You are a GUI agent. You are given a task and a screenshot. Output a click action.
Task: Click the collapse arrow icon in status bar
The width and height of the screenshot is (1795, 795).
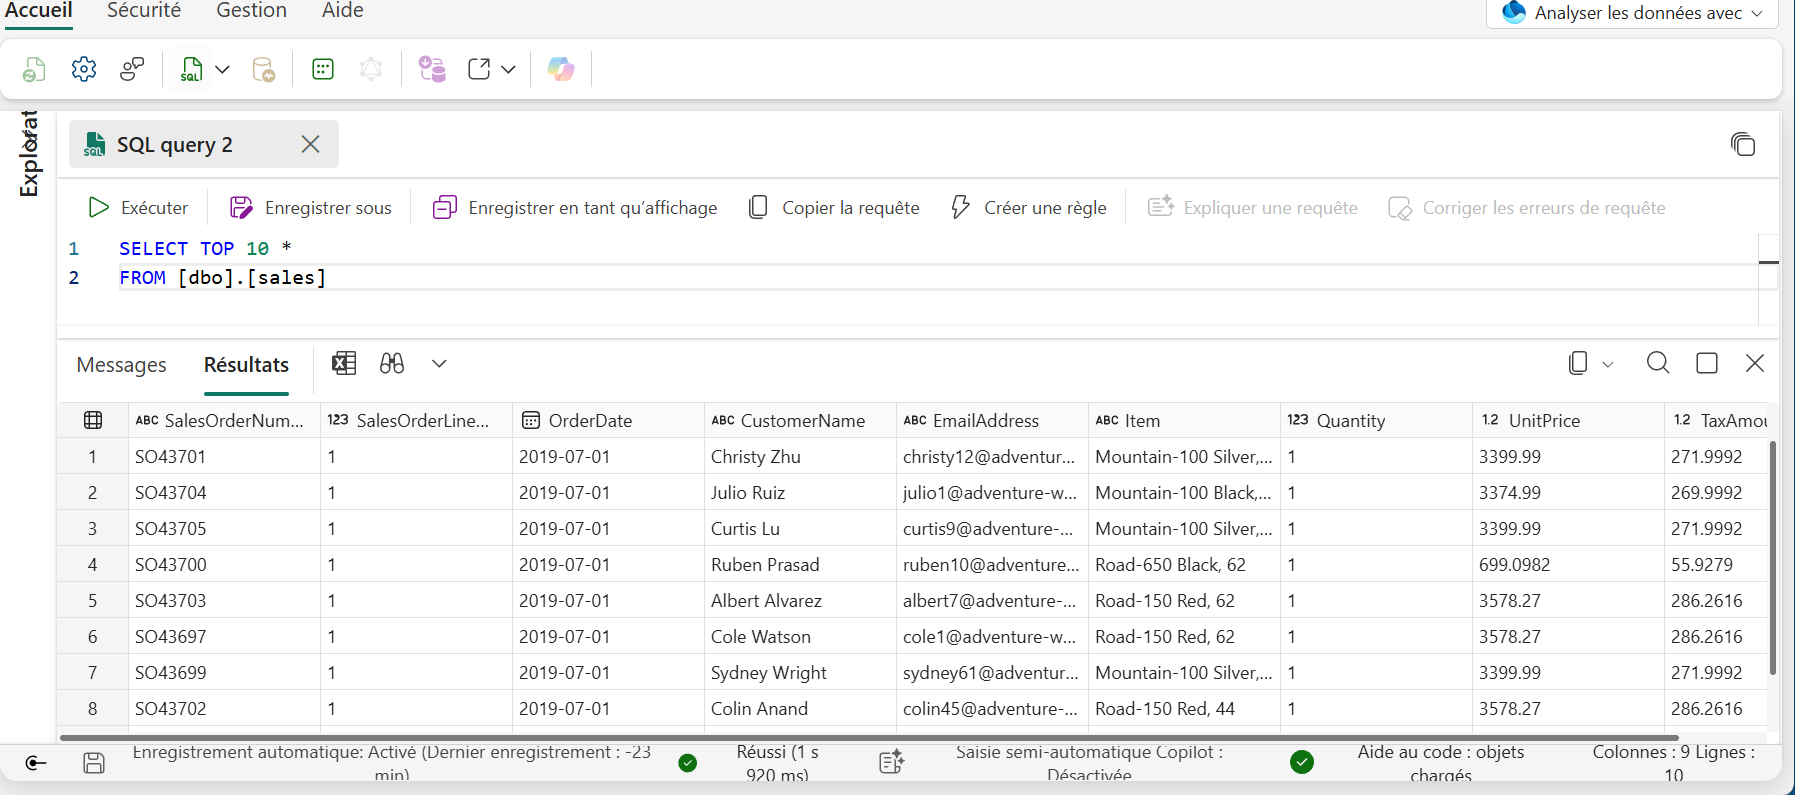(x=36, y=763)
